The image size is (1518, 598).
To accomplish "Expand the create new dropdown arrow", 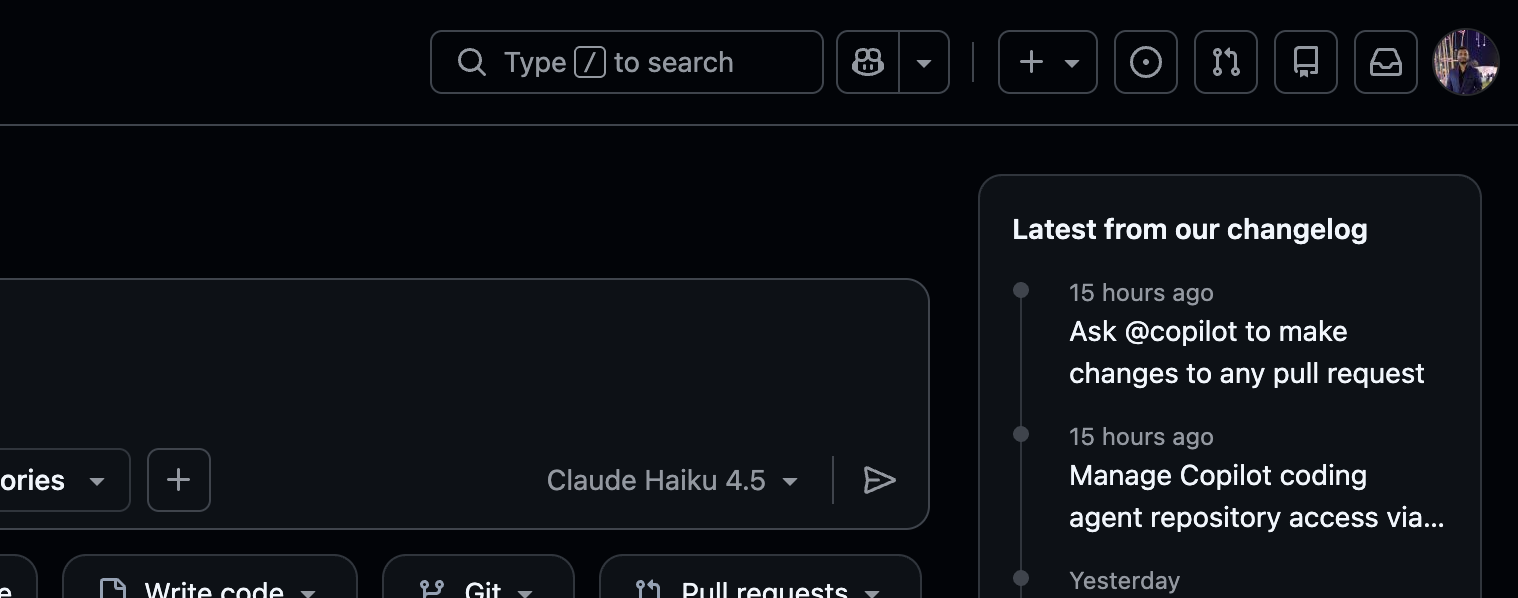I will tap(1071, 62).
